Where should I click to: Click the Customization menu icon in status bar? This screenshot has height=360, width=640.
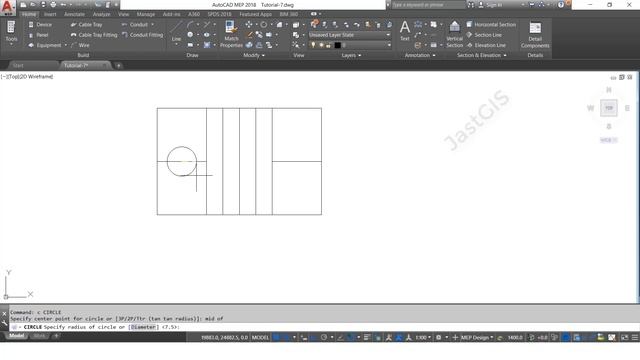635,337
